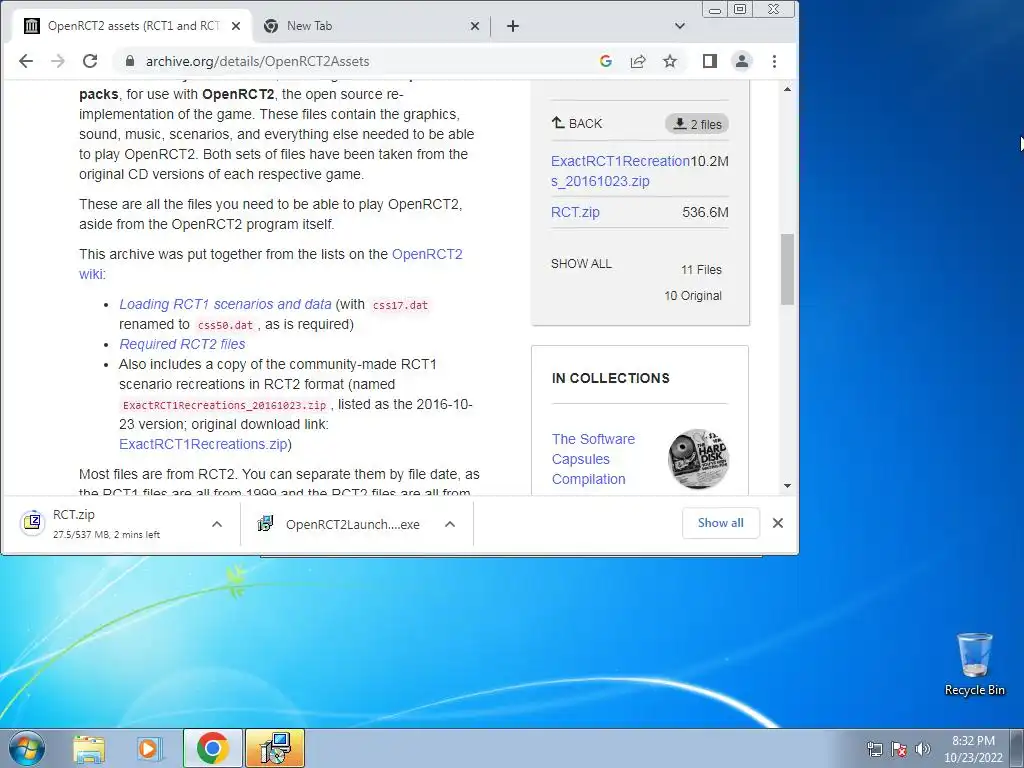Open Windows Media Player from taskbar
The image size is (1024, 768).
point(149,748)
